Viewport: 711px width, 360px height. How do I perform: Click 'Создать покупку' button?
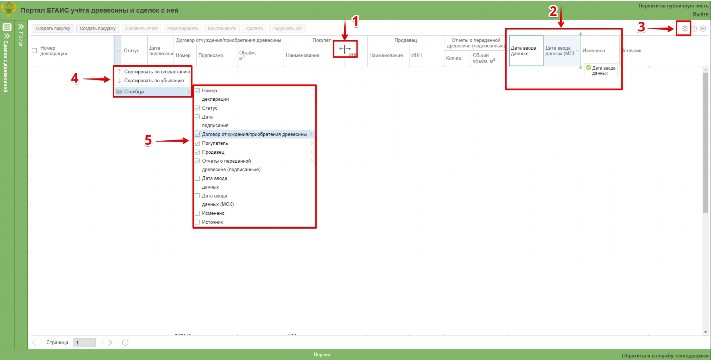pos(53,28)
